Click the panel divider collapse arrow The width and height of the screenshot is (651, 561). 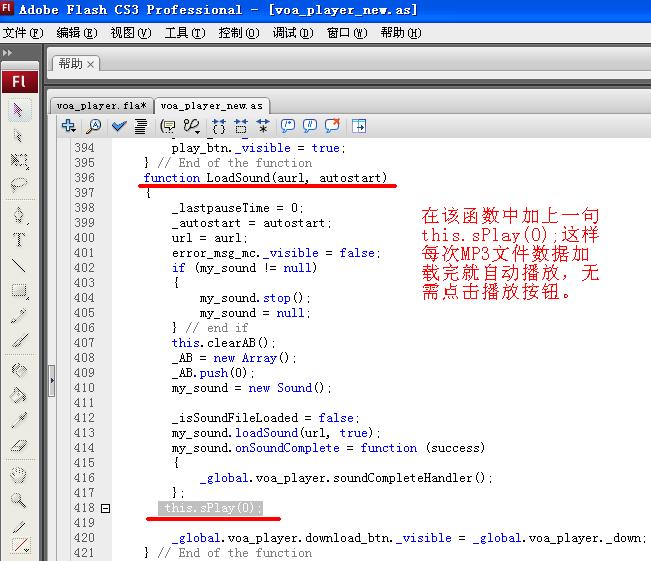pyautogui.click(x=51, y=380)
